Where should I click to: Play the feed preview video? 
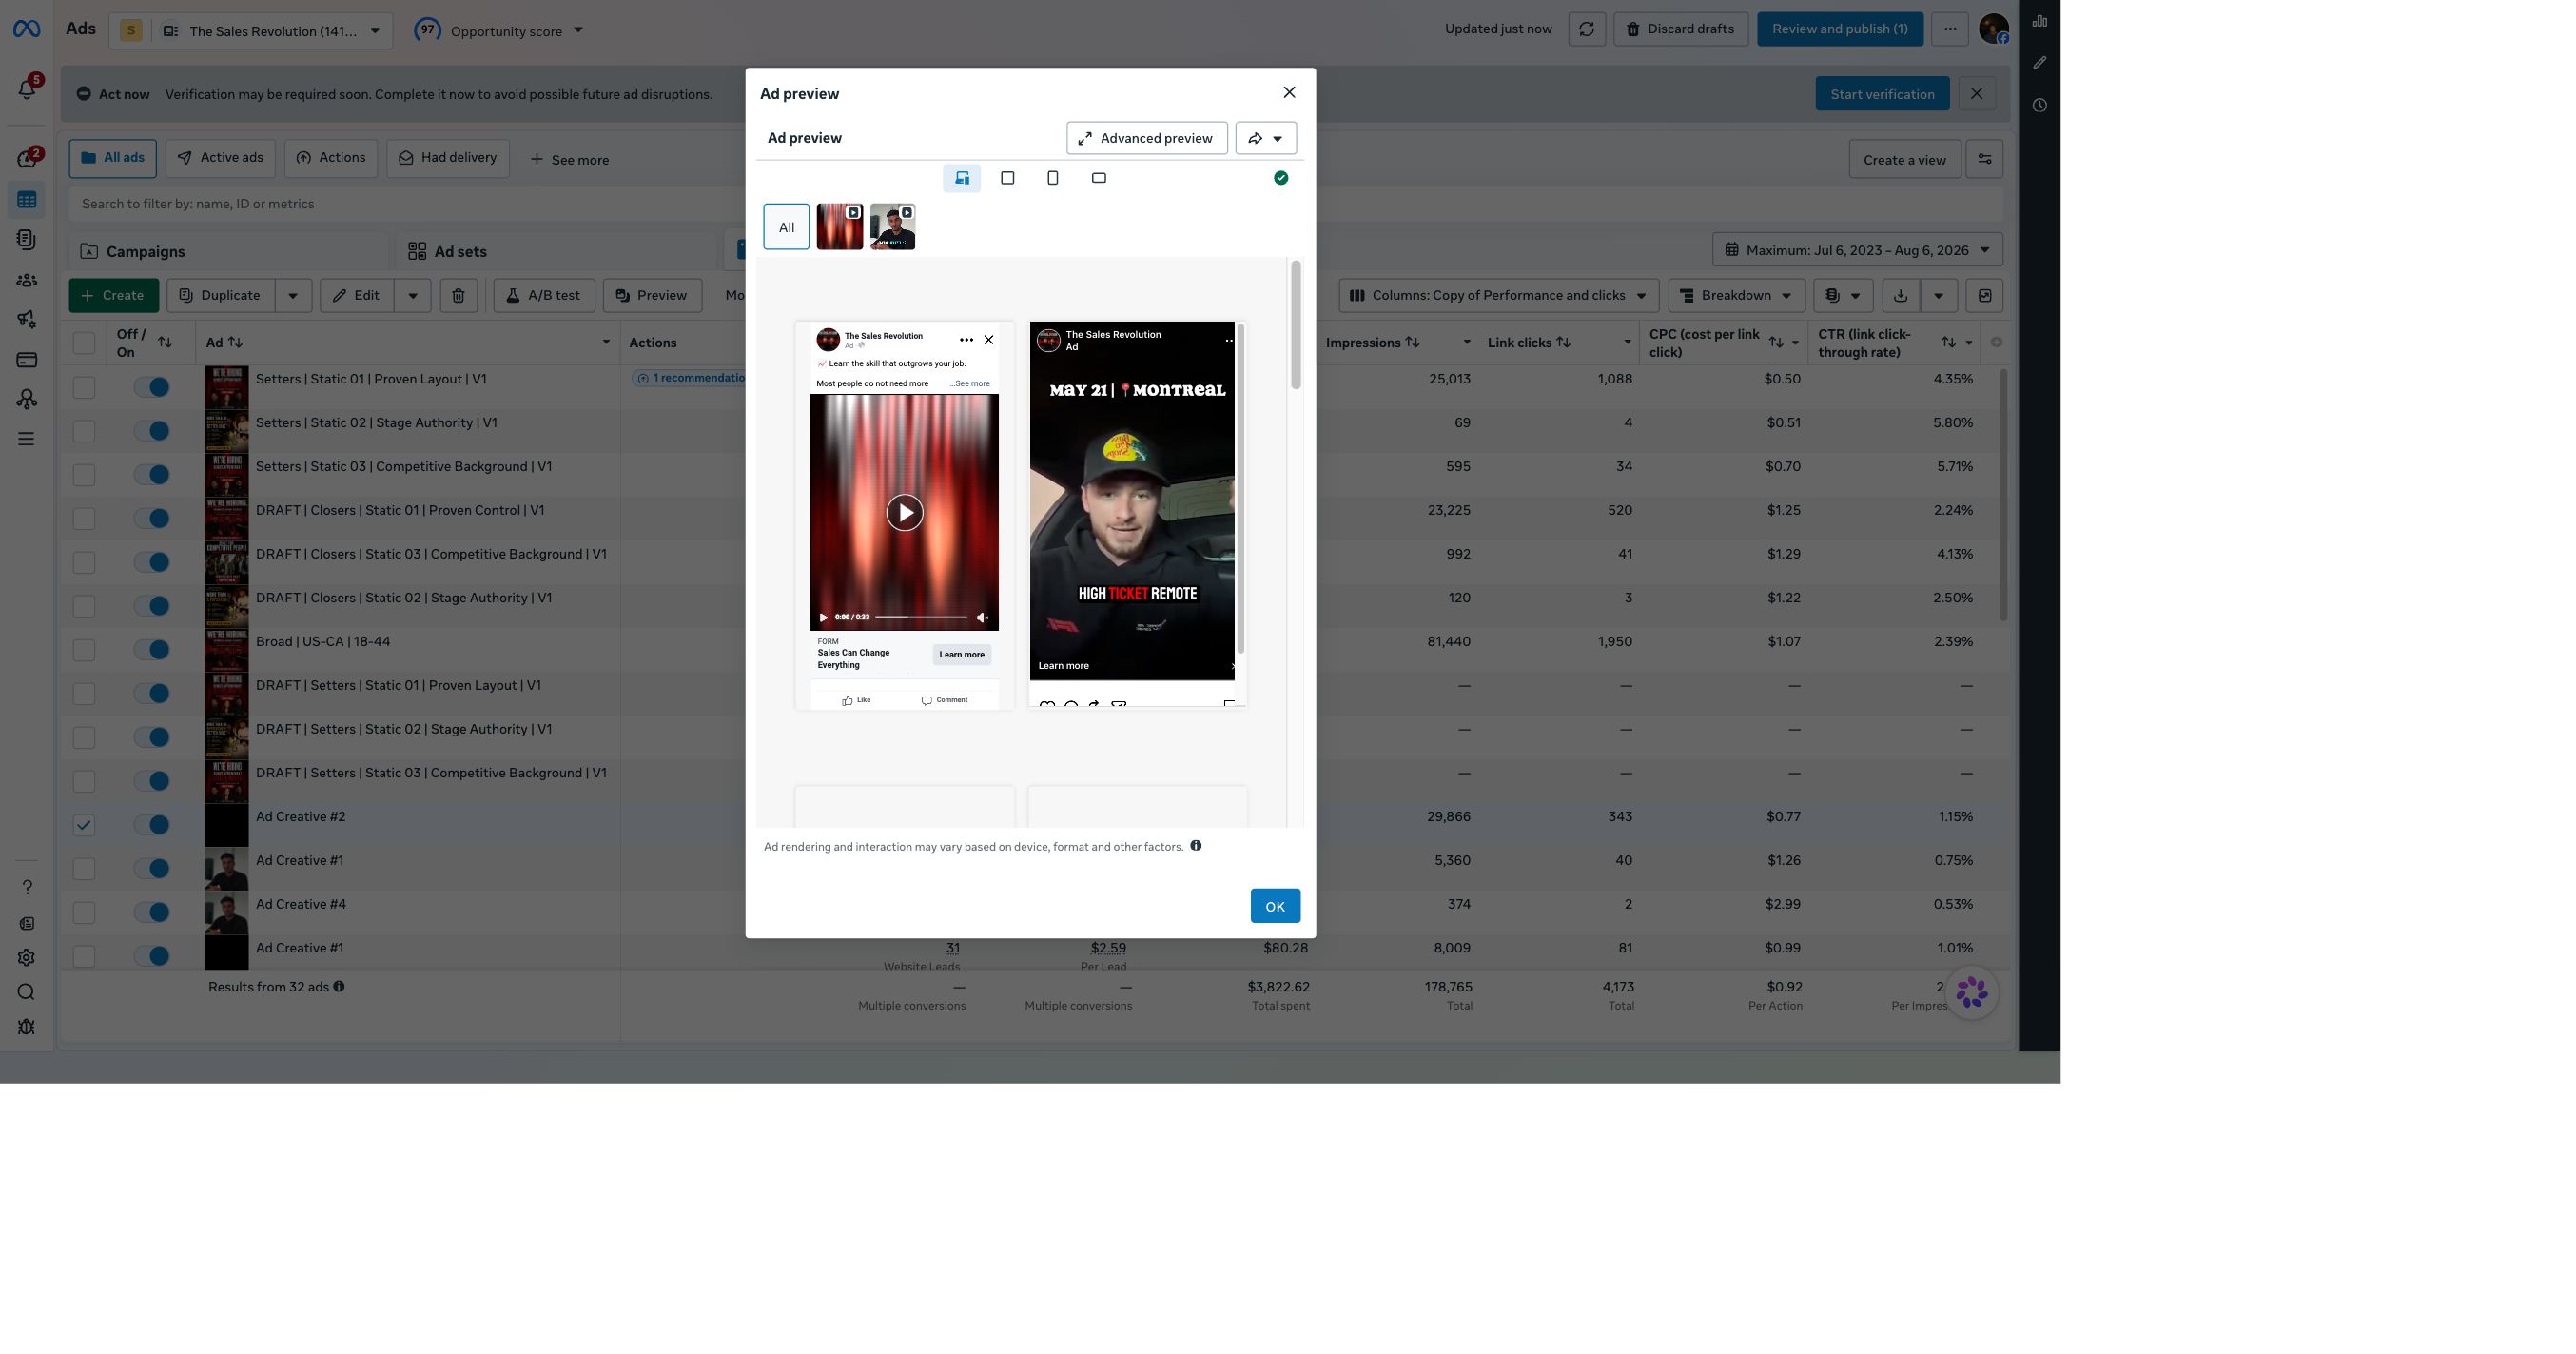904,513
